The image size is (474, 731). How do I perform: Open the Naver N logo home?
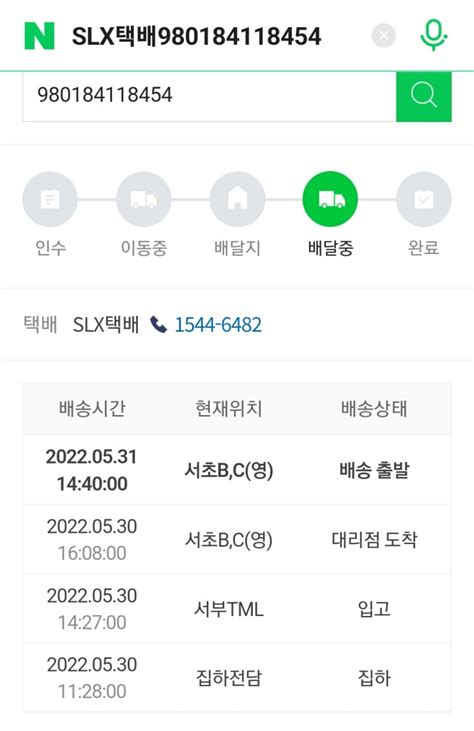pos(39,36)
